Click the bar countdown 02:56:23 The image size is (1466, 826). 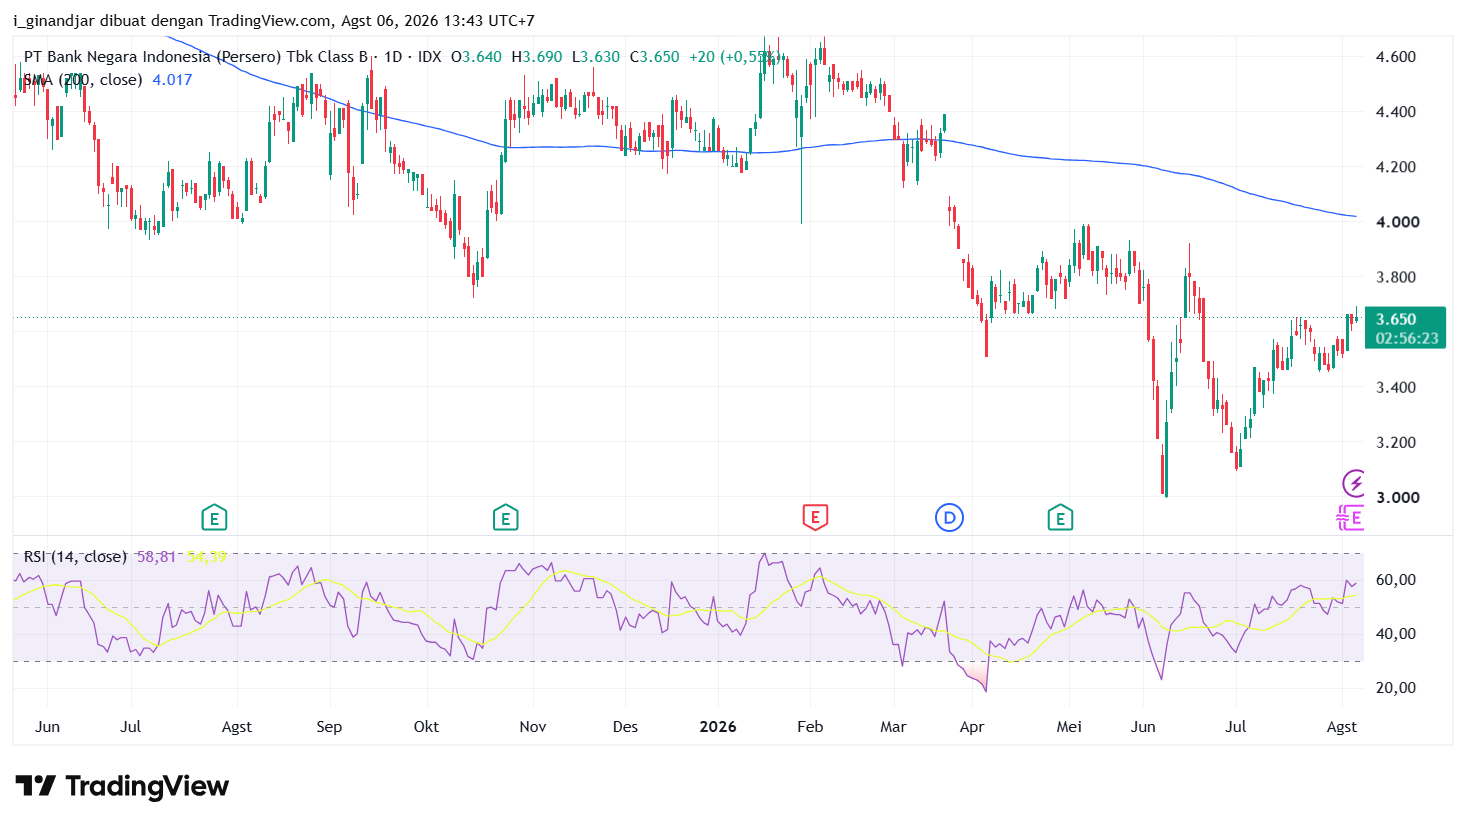(1407, 338)
